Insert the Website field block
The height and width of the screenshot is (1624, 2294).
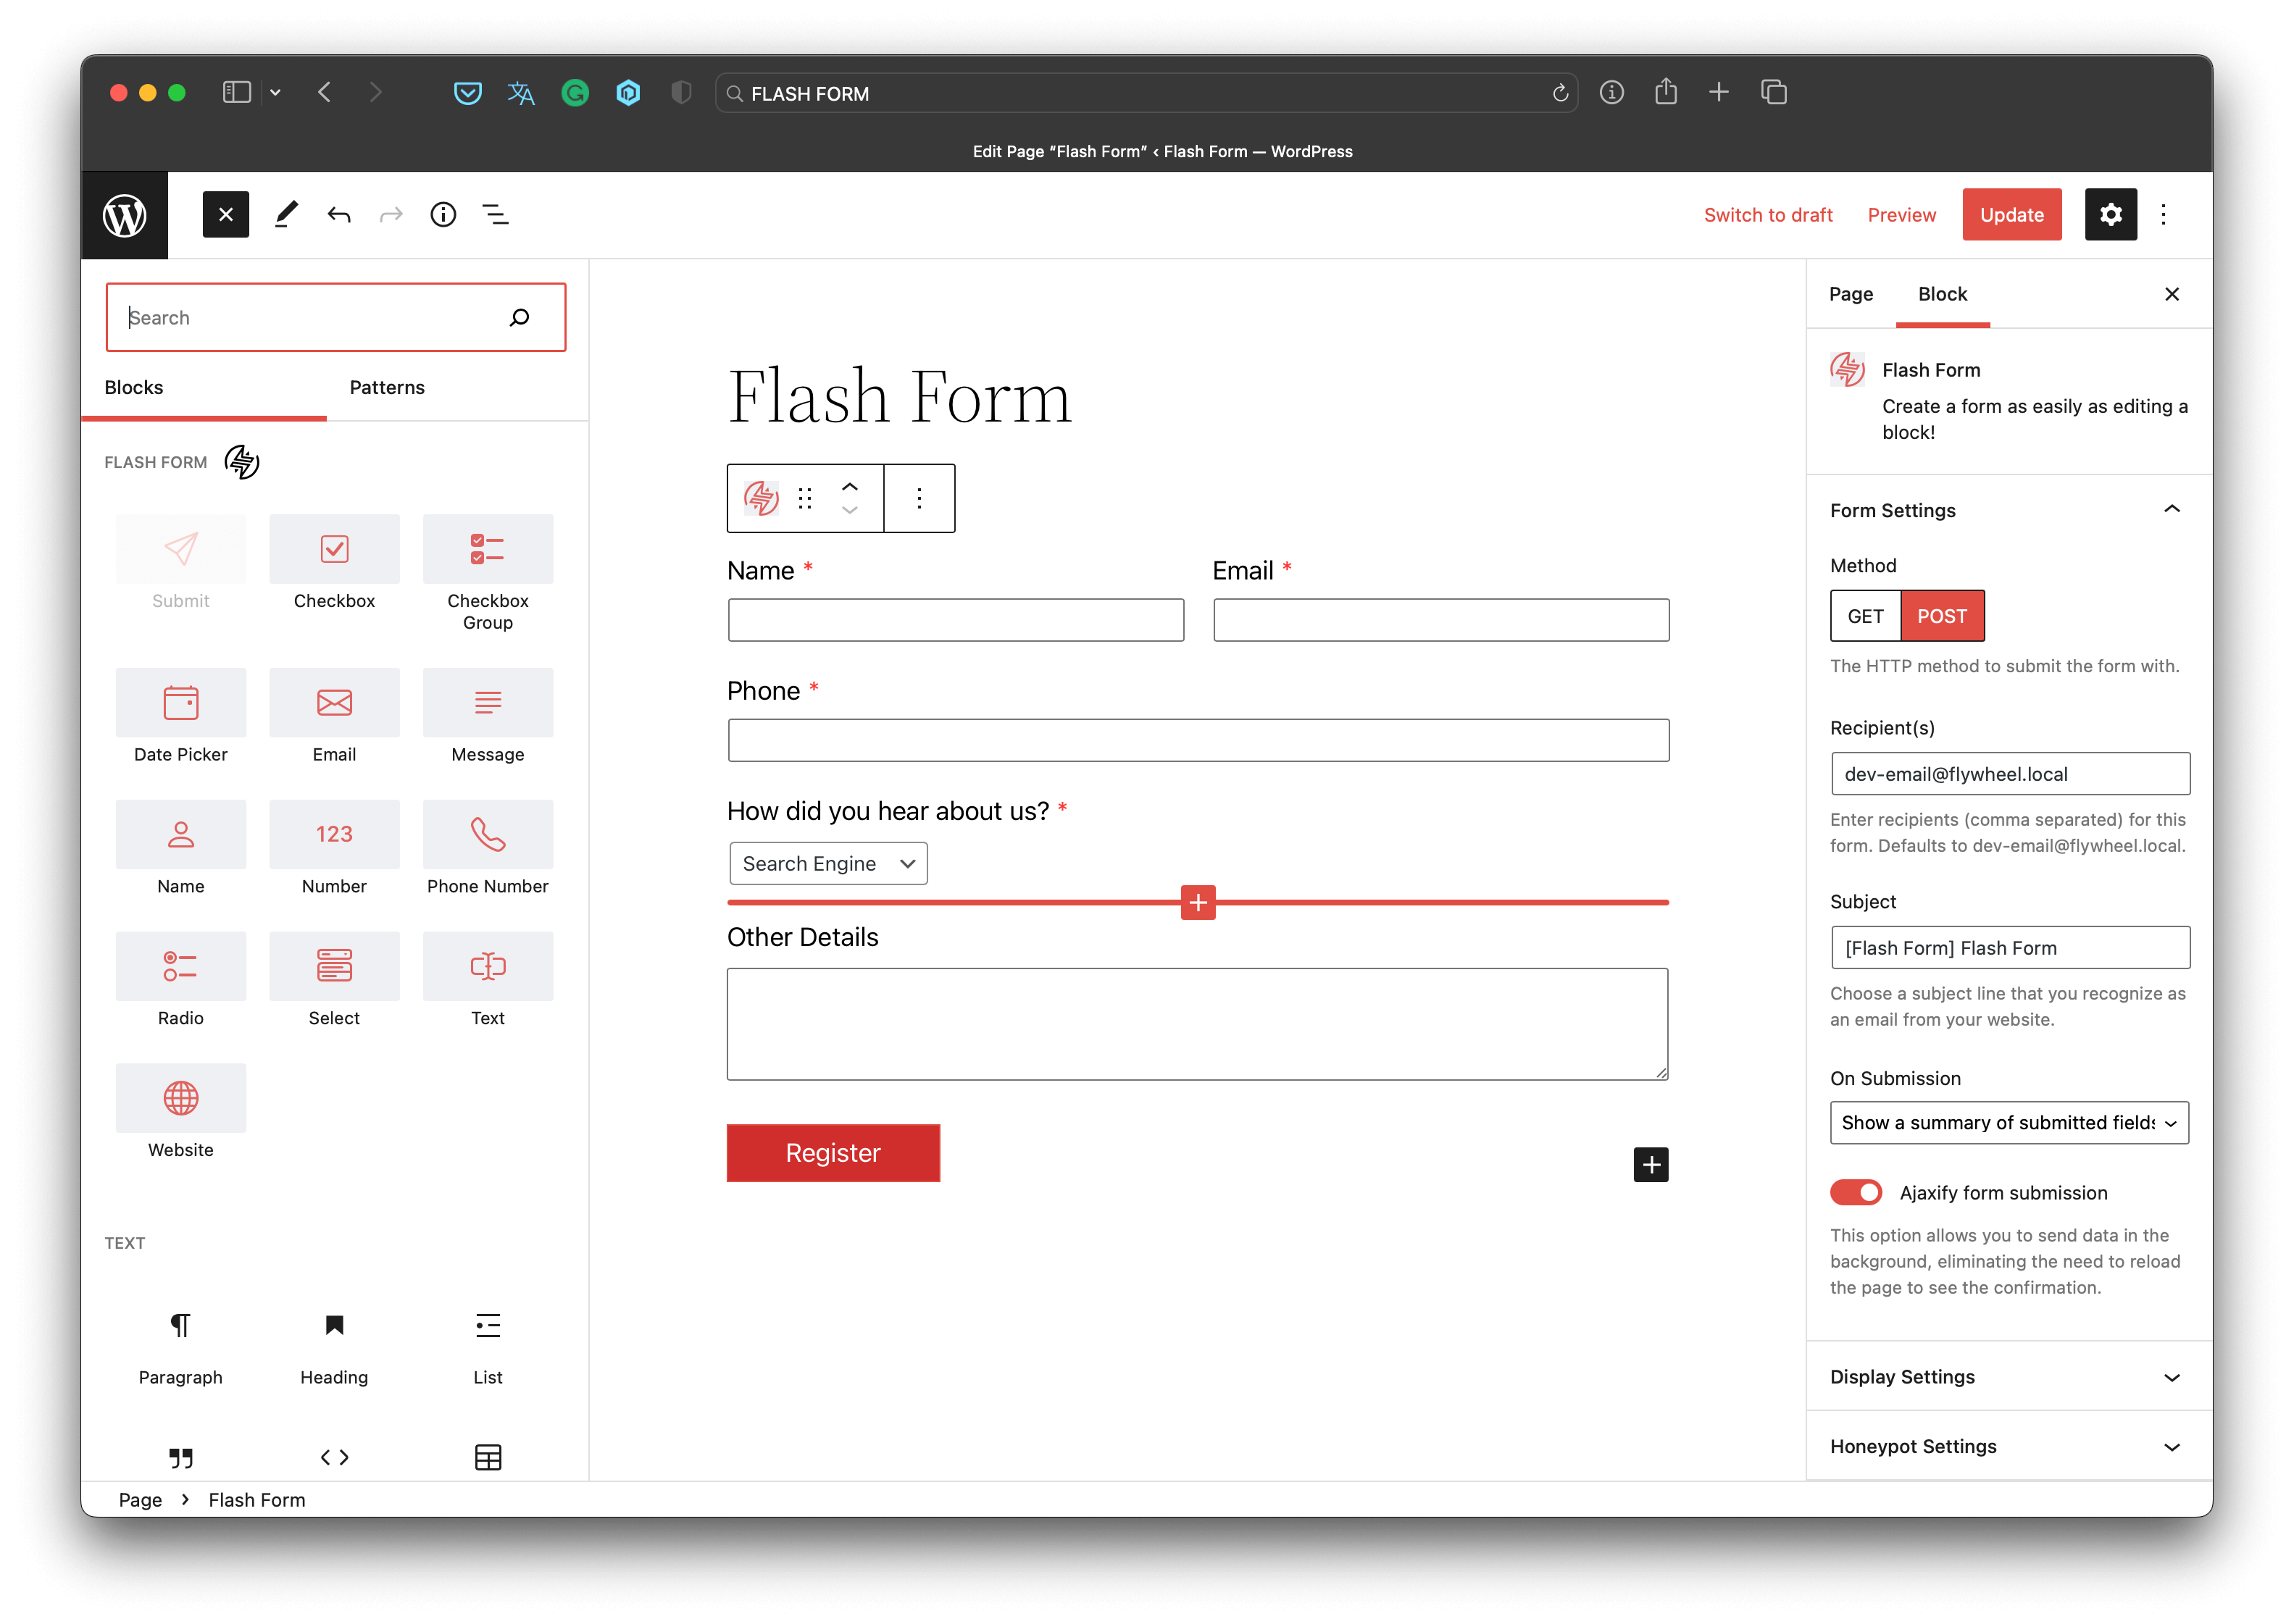click(181, 1113)
